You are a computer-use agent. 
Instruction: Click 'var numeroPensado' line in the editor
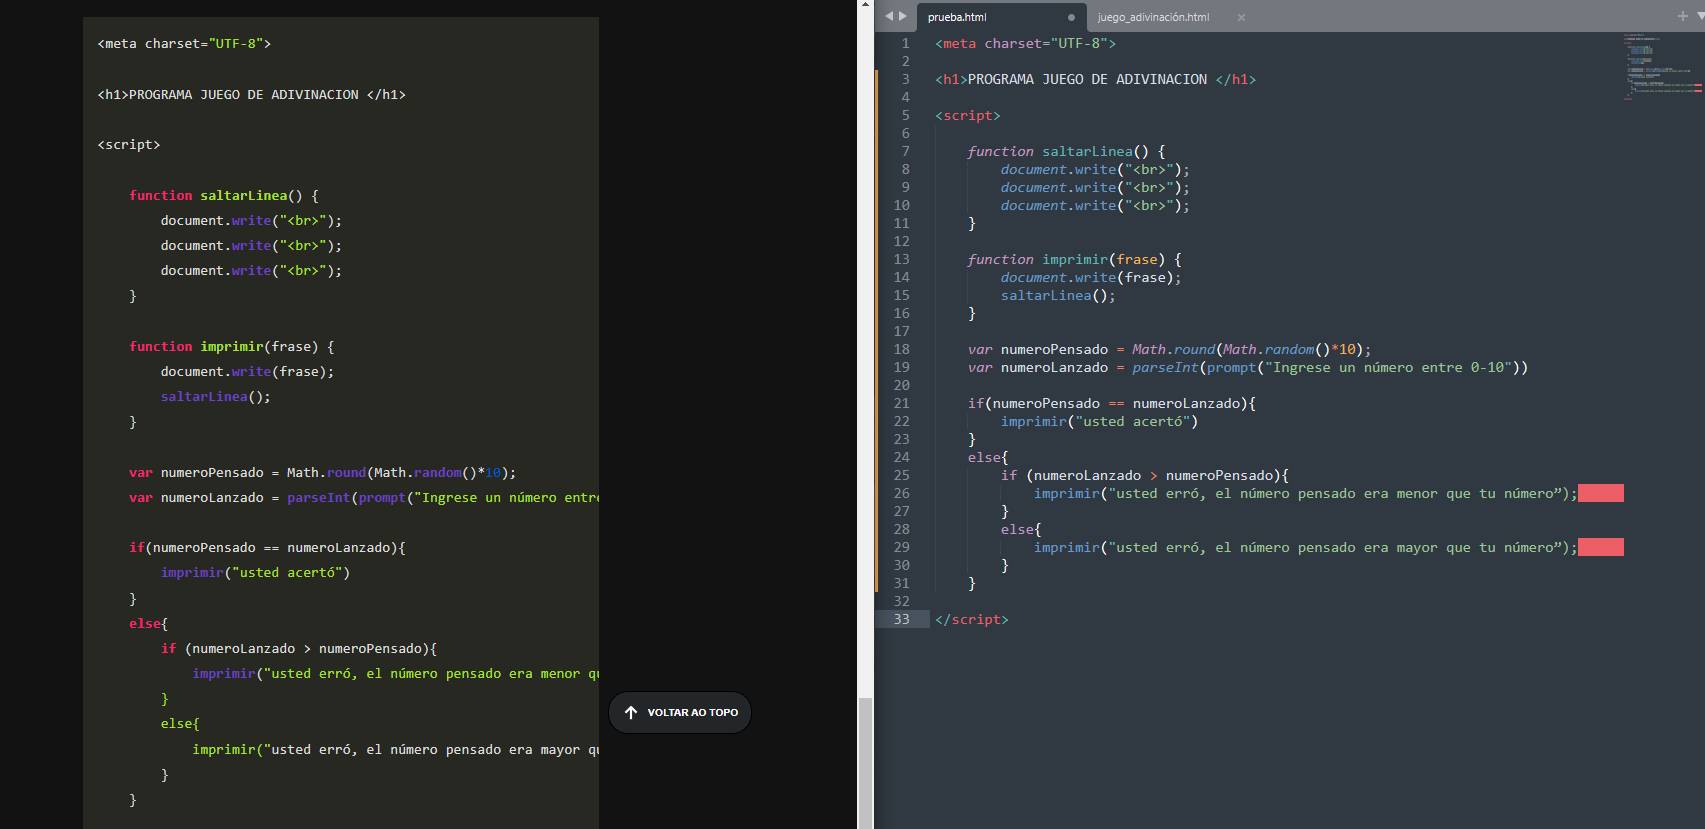(1169, 349)
